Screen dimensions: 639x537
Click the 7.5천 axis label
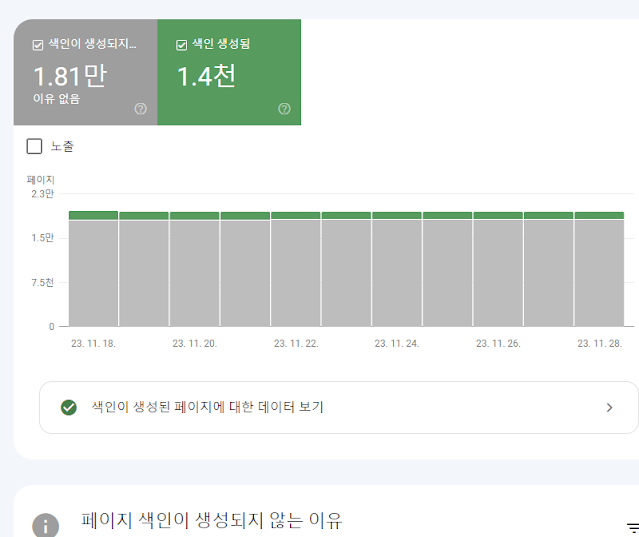click(x=42, y=282)
